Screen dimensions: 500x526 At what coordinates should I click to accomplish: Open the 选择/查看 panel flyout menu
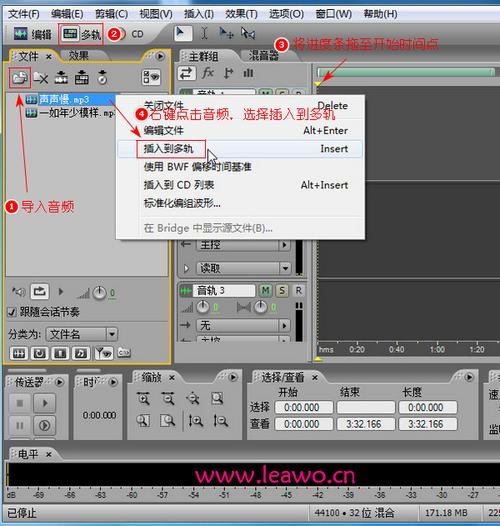469,377
